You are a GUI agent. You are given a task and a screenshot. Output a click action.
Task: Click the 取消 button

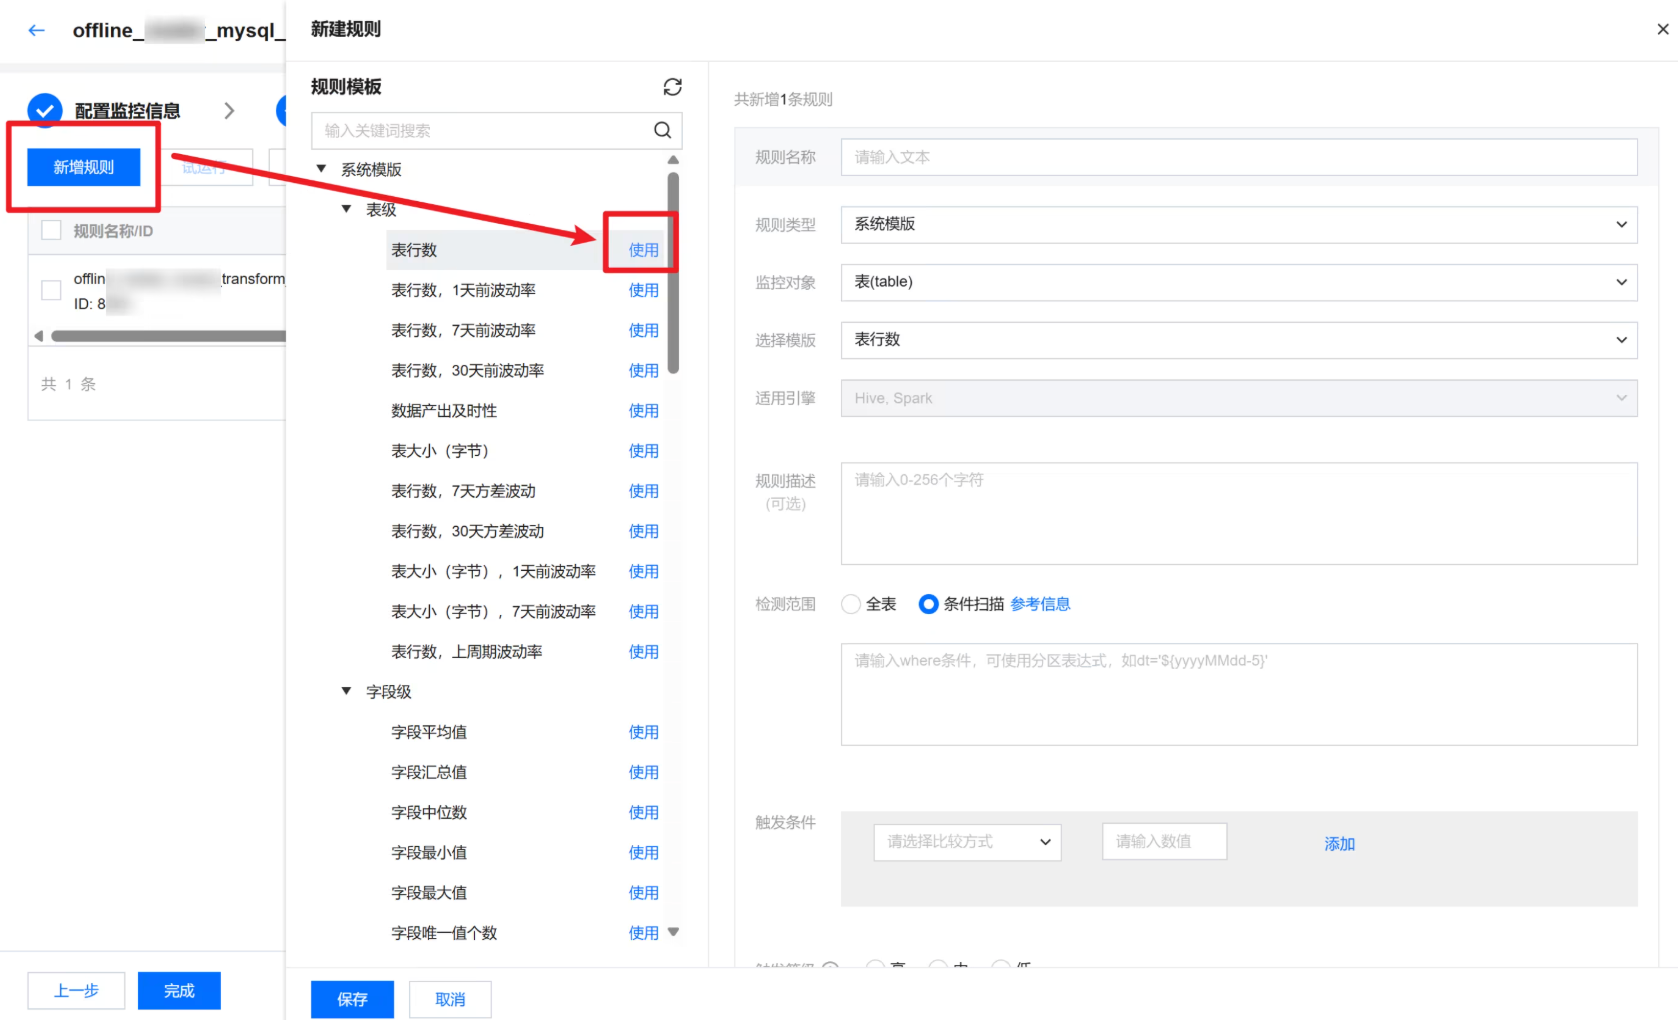451,999
